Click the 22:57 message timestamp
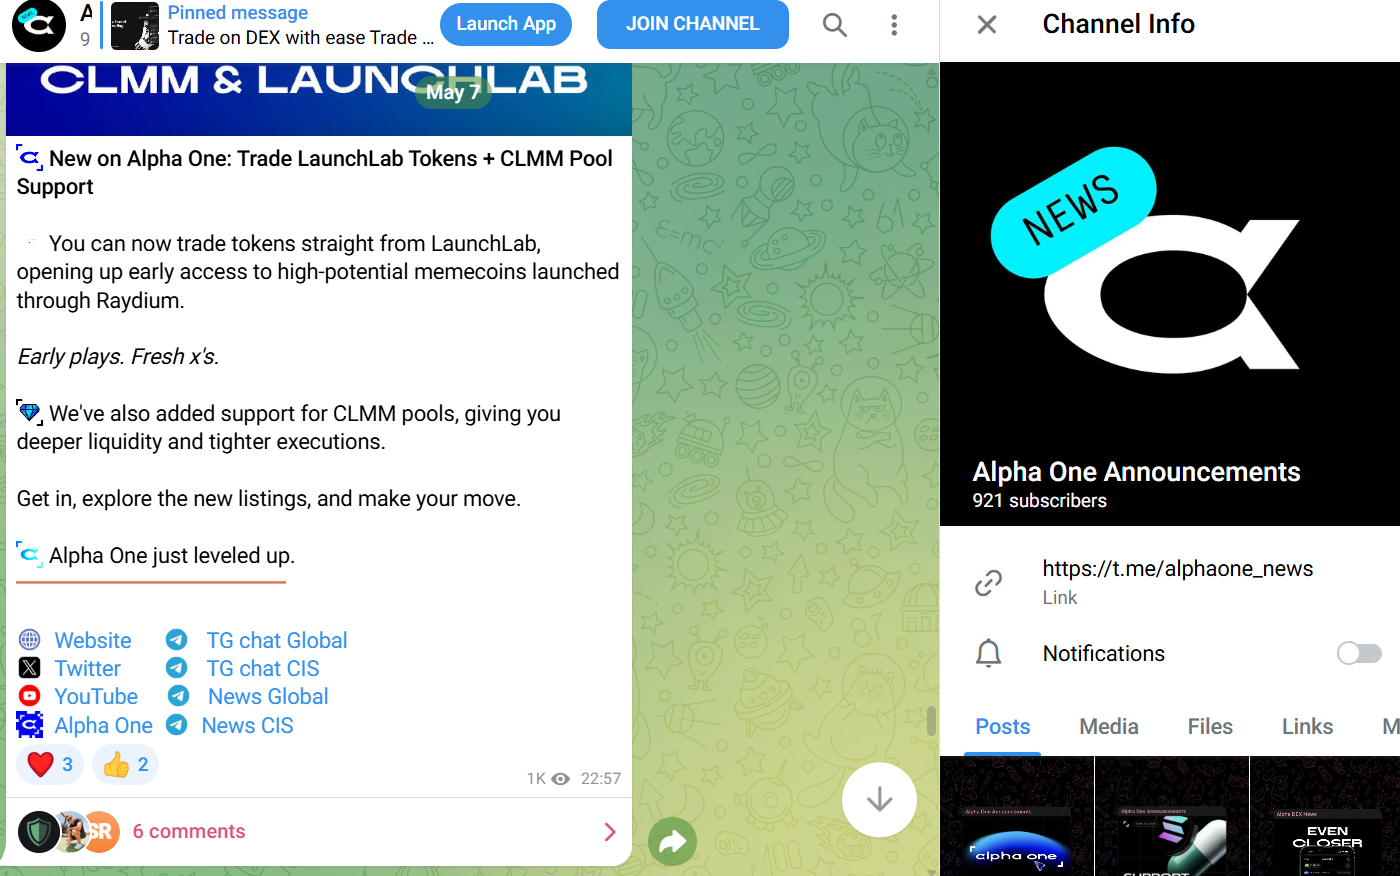The width and height of the screenshot is (1400, 876). (x=601, y=779)
